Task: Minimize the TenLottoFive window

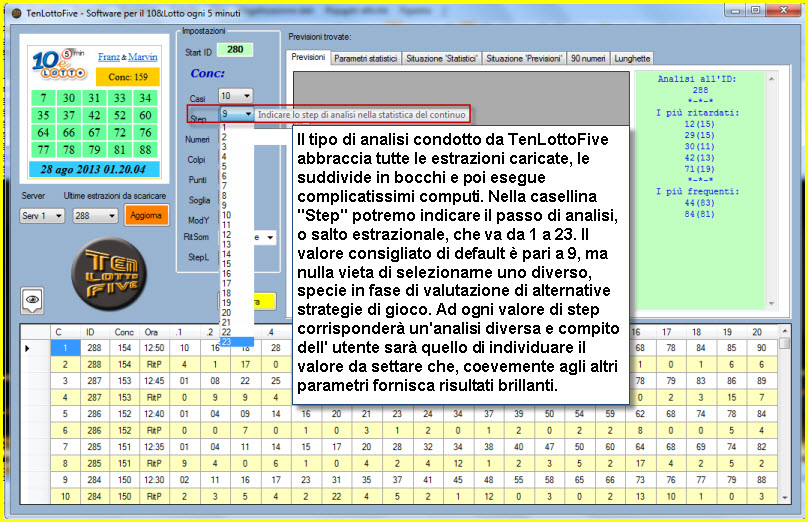Action: tap(735, 10)
